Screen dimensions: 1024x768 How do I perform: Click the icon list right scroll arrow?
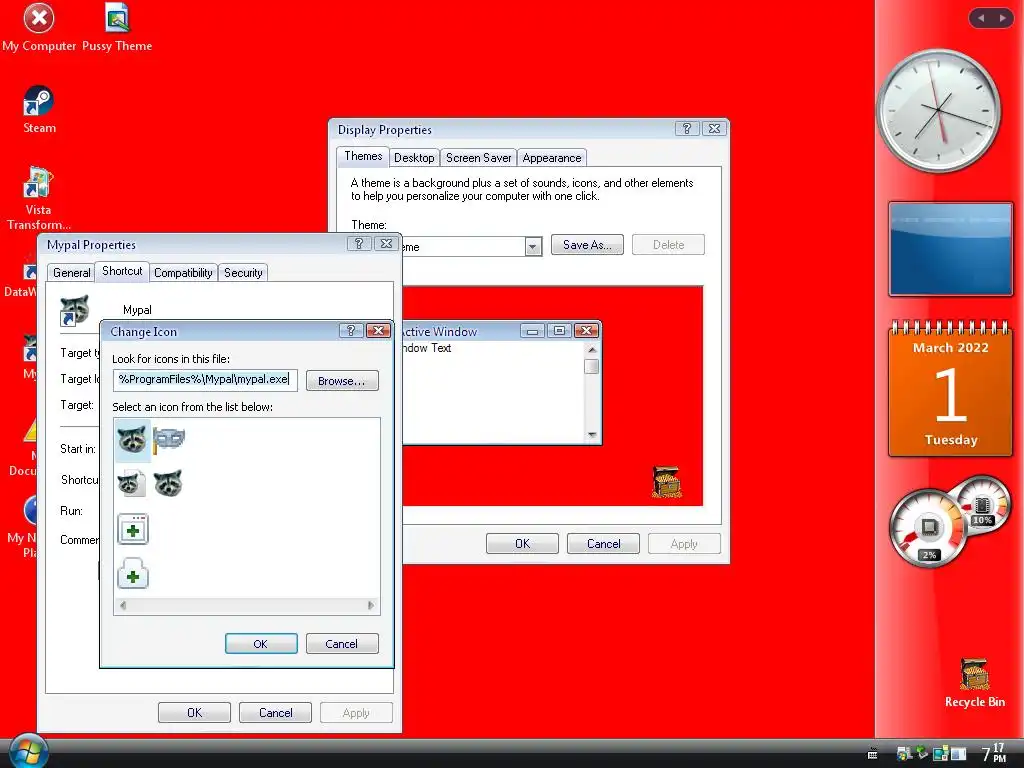point(371,605)
